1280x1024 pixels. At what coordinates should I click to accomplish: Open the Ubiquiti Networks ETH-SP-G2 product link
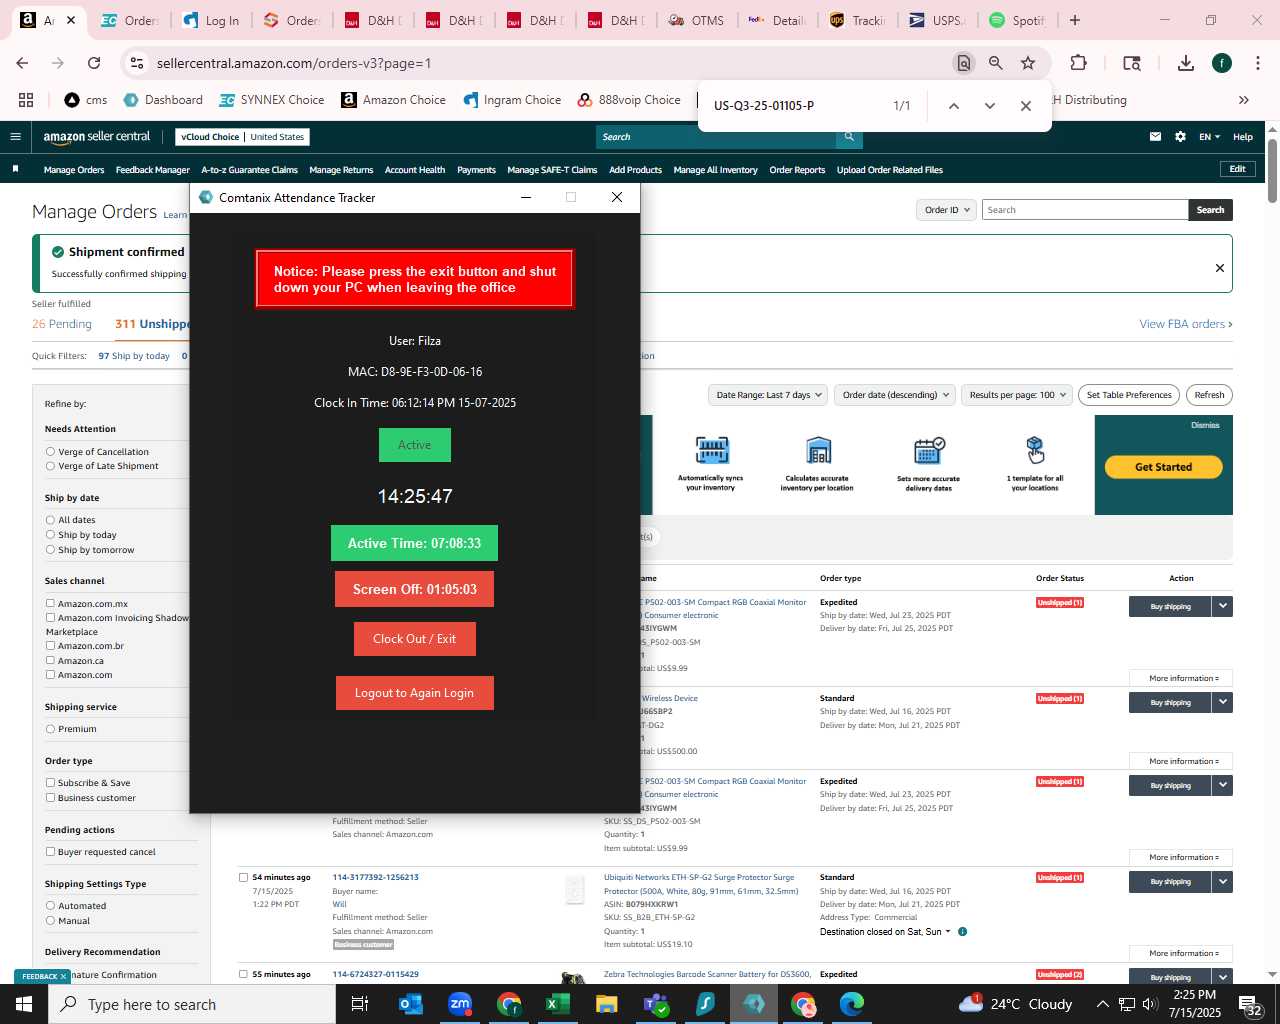point(701,884)
